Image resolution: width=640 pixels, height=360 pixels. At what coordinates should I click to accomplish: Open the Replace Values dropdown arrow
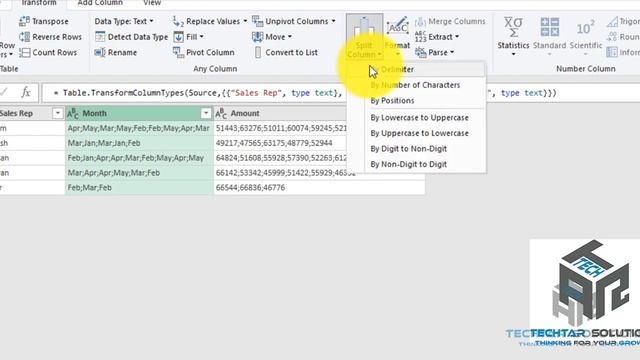pyautogui.click(x=245, y=21)
